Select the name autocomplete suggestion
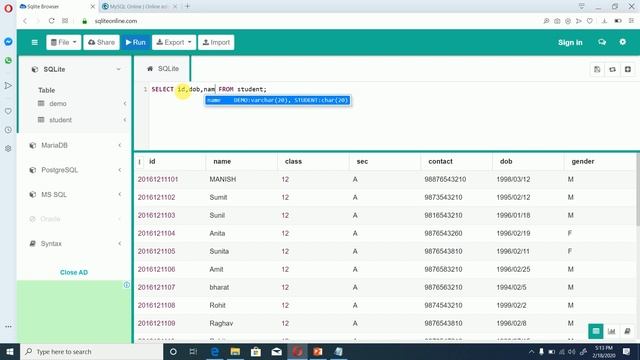This screenshot has height=360, width=640. click(x=278, y=100)
